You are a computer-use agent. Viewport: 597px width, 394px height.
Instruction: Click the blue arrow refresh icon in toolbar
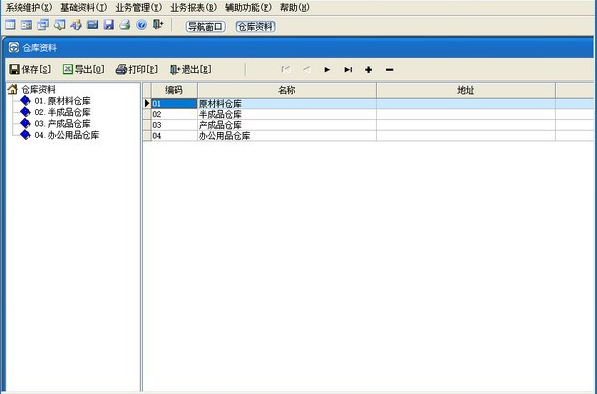(76, 25)
